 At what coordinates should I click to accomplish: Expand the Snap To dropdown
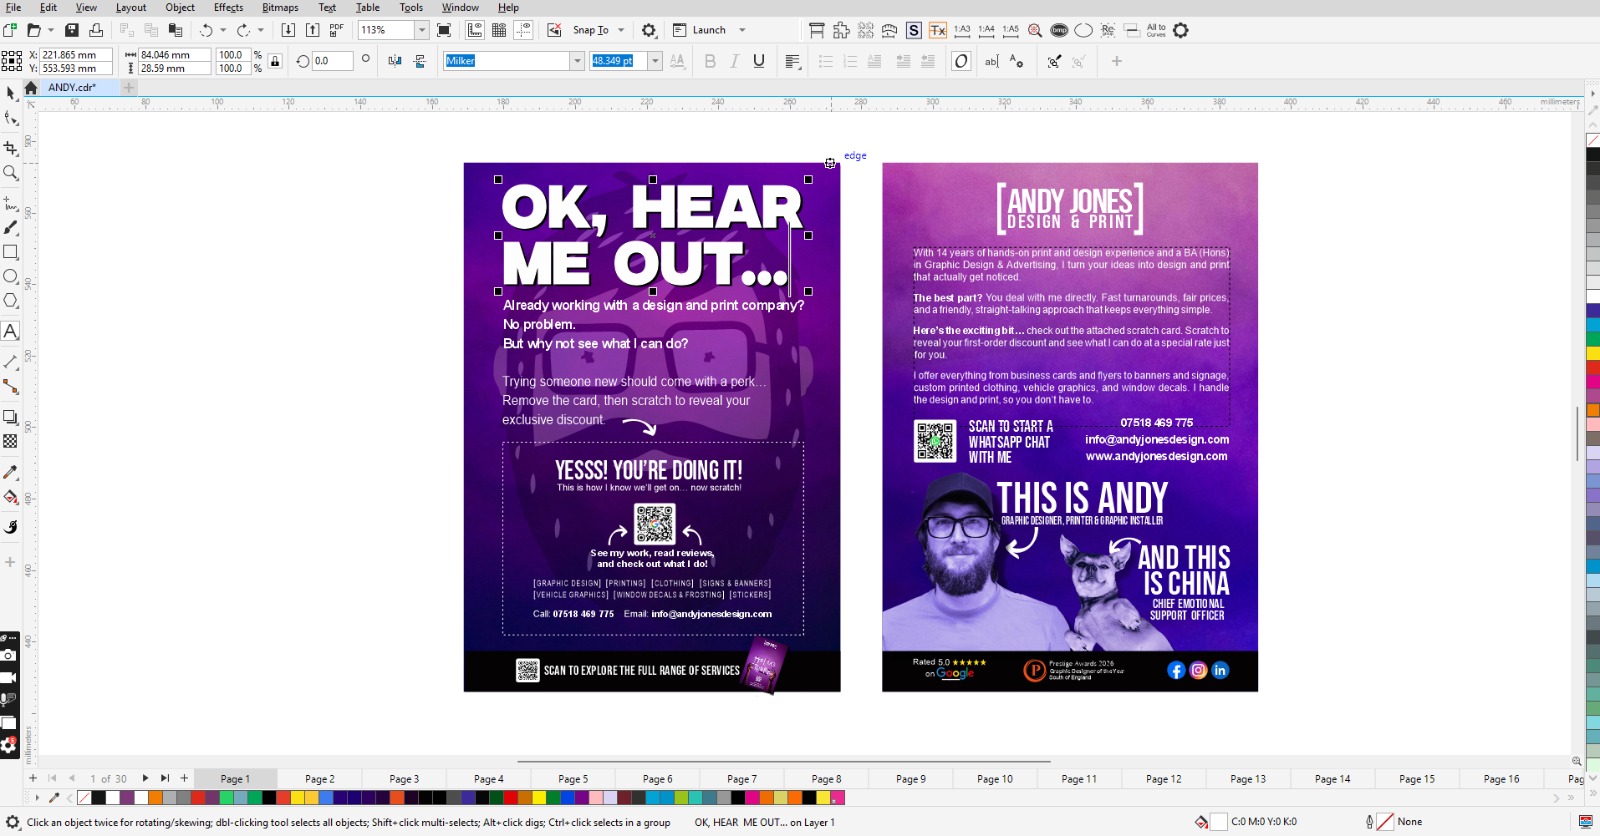coord(621,30)
